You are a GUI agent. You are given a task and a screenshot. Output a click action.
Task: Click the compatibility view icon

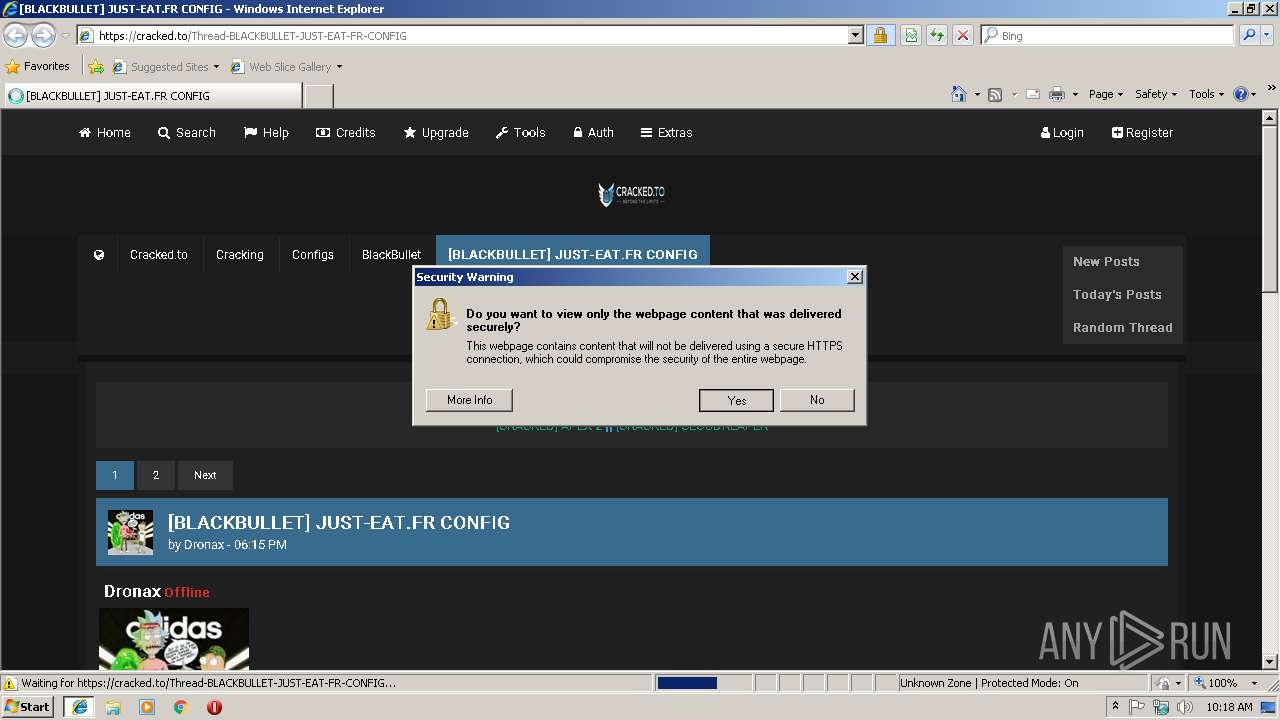pos(911,35)
